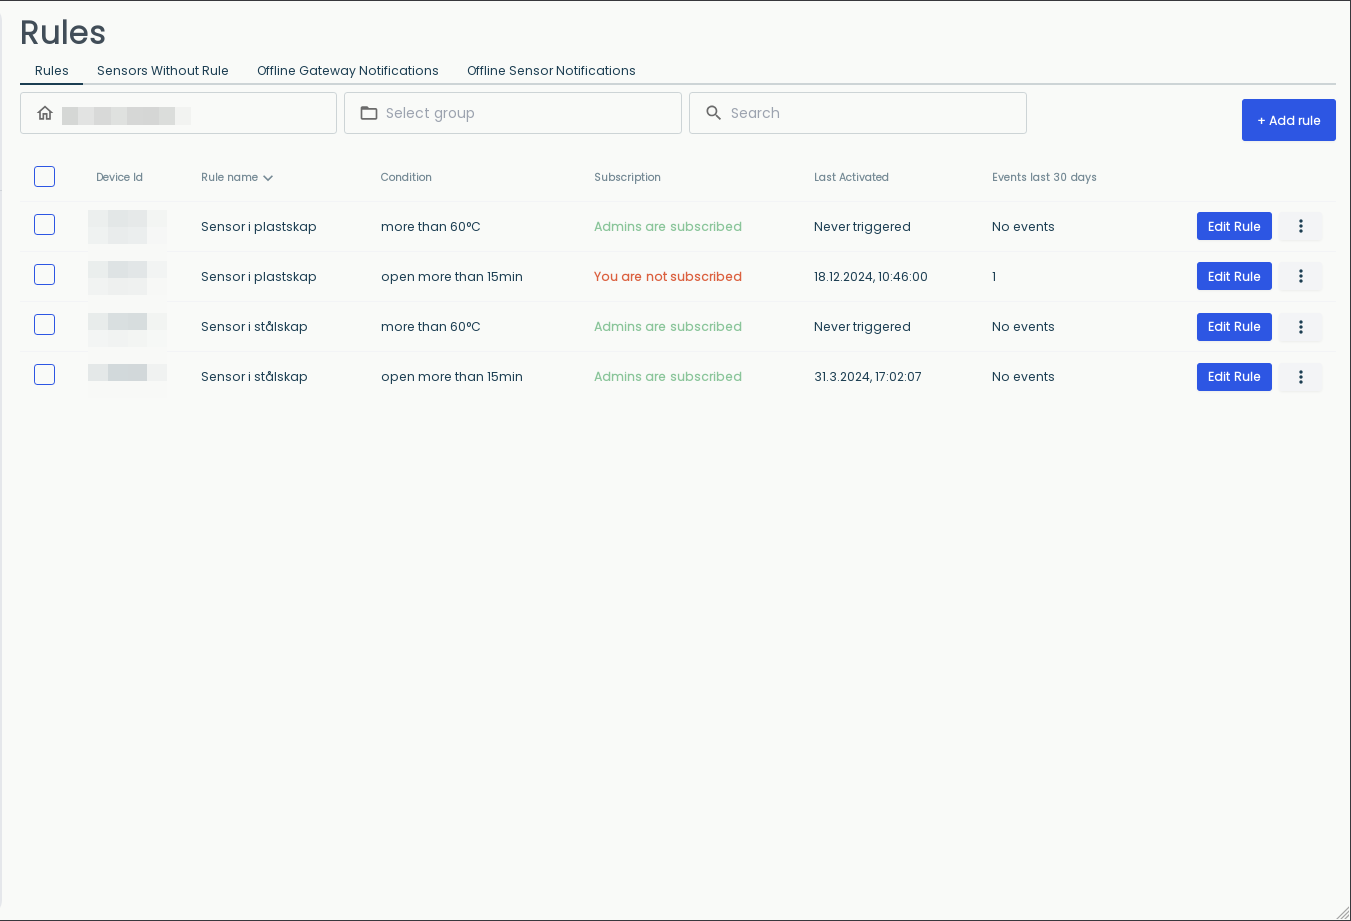Select checkbox of rule activated 31.3.2024
Screen dimensions: 1351x921
[x=44, y=375]
